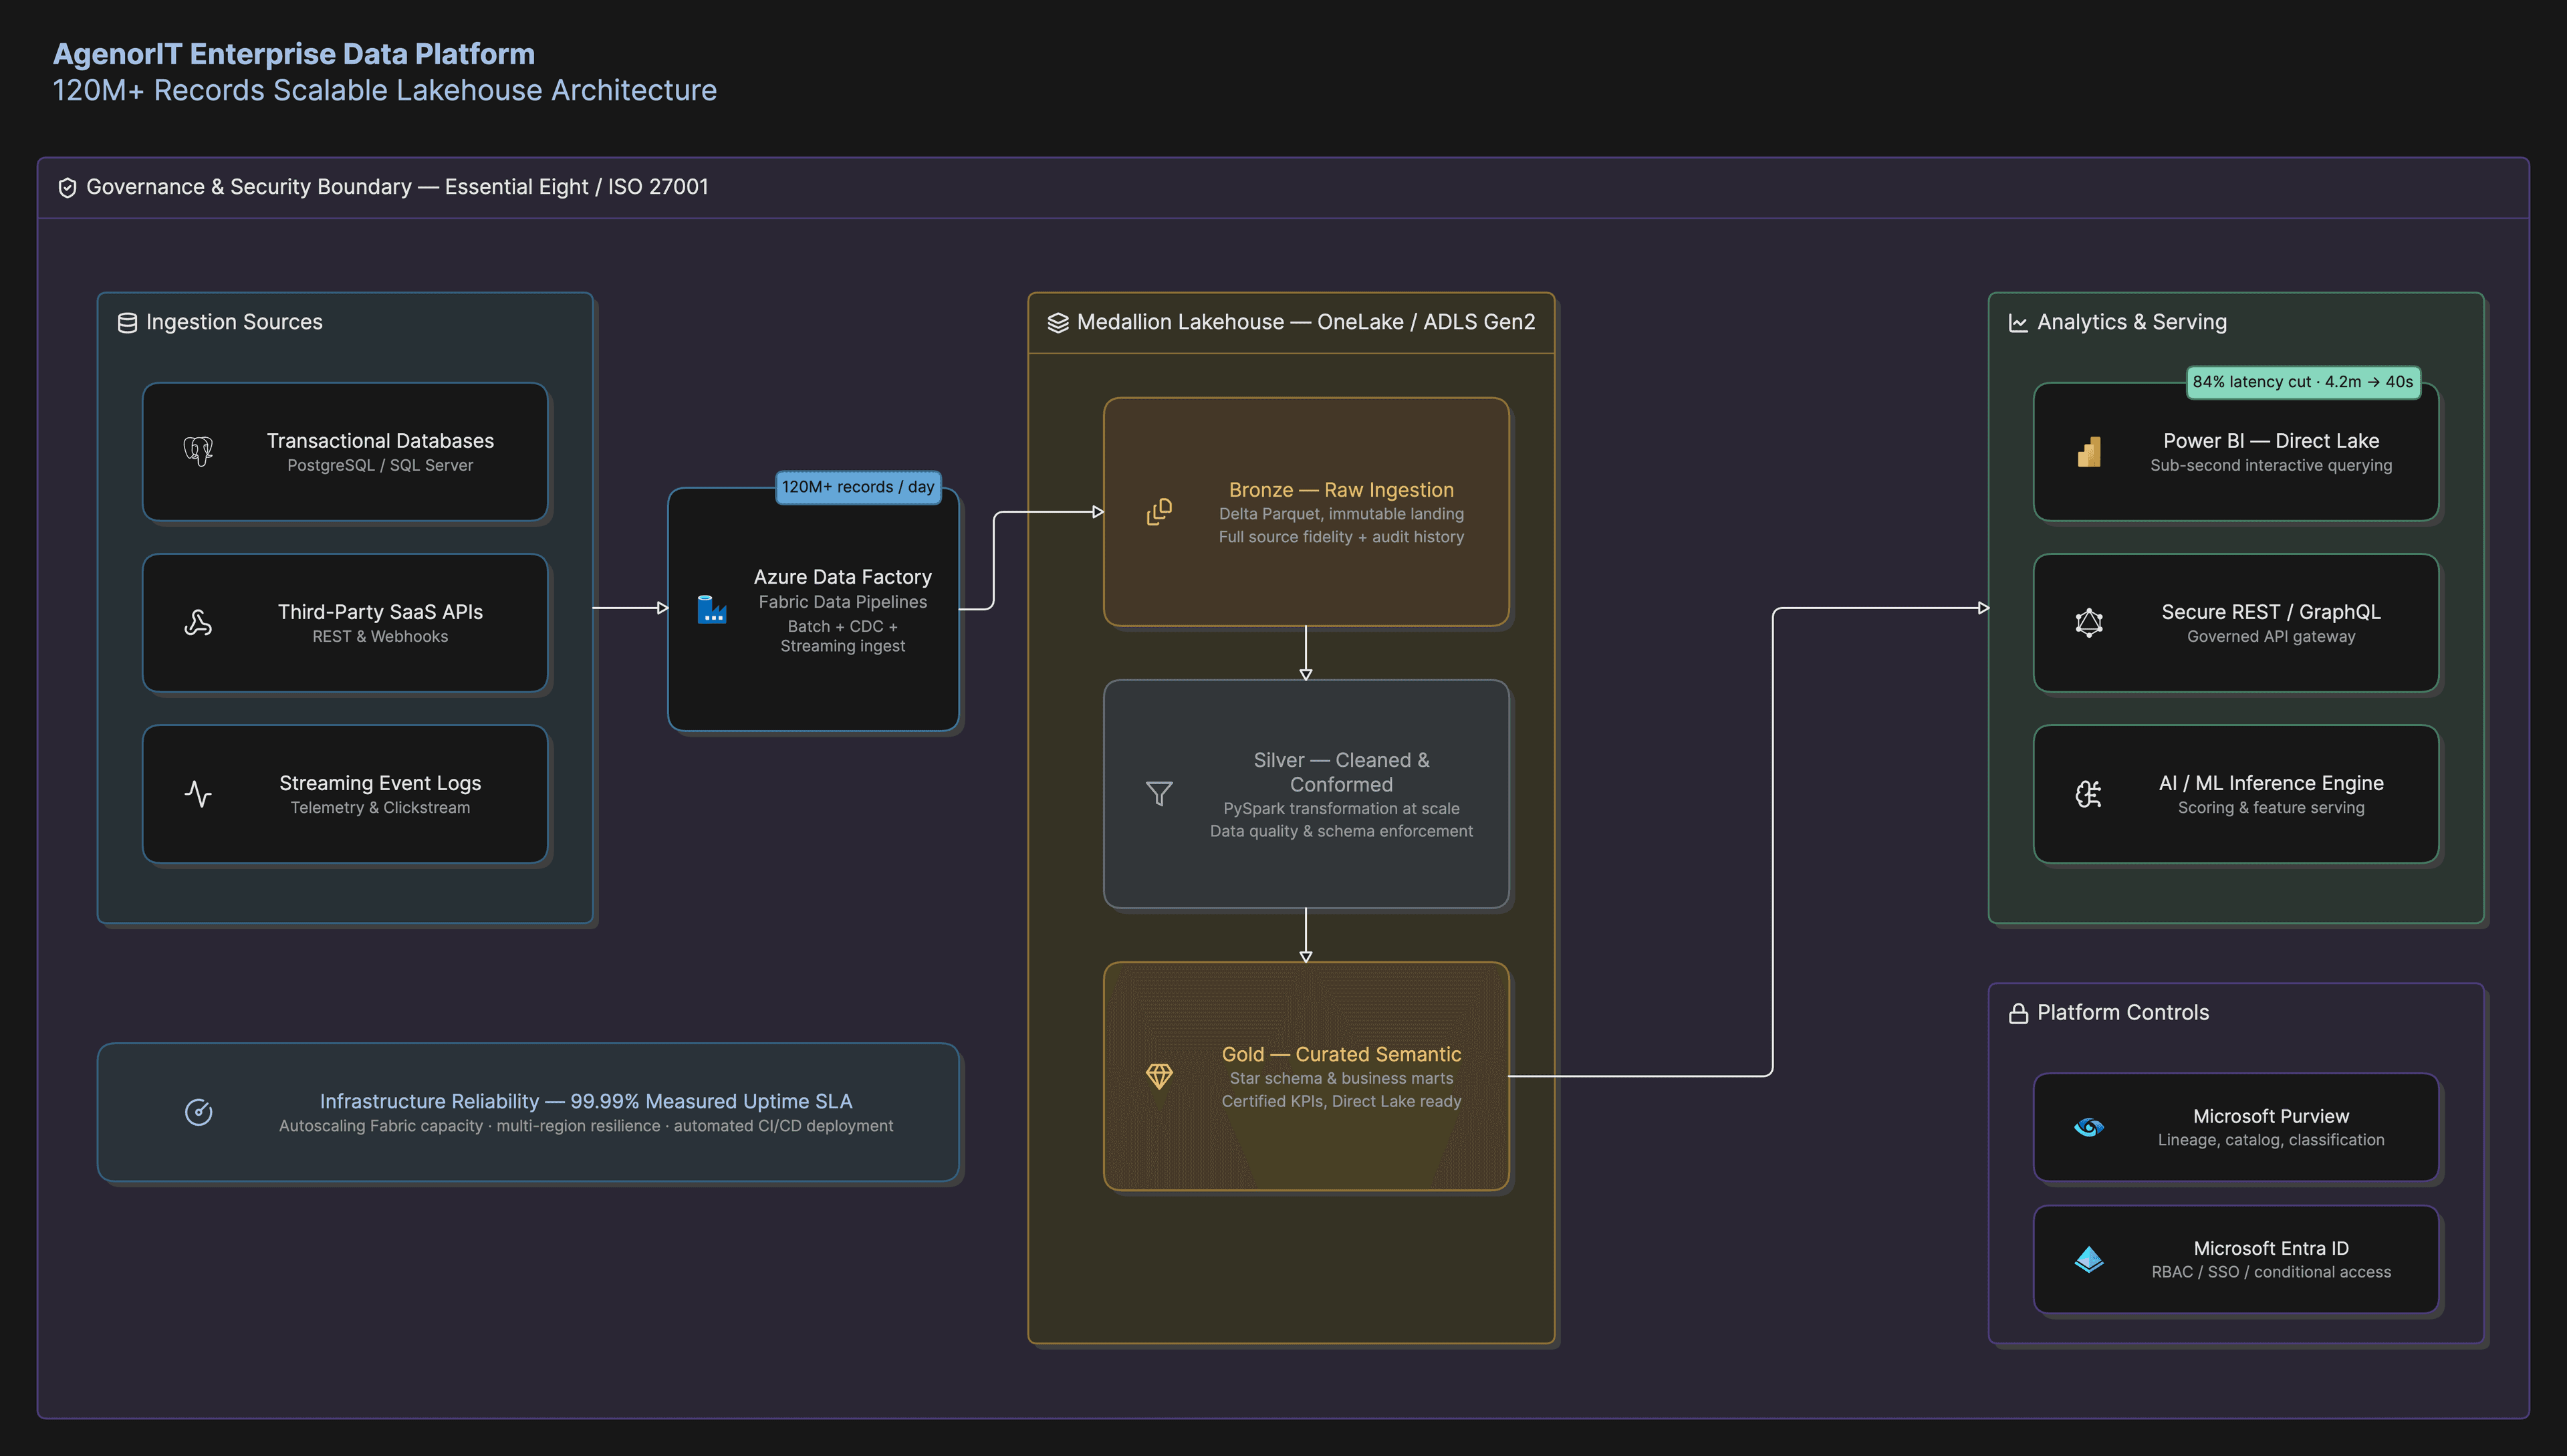Click the GraphQL icon in Secure REST card

(2089, 623)
